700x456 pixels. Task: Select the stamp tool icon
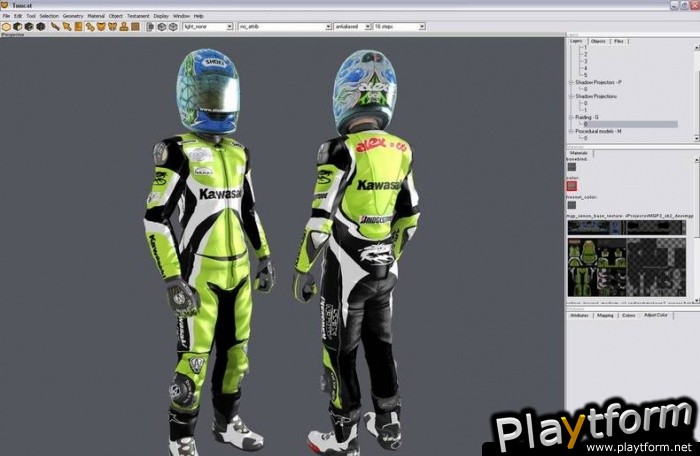tap(124, 27)
